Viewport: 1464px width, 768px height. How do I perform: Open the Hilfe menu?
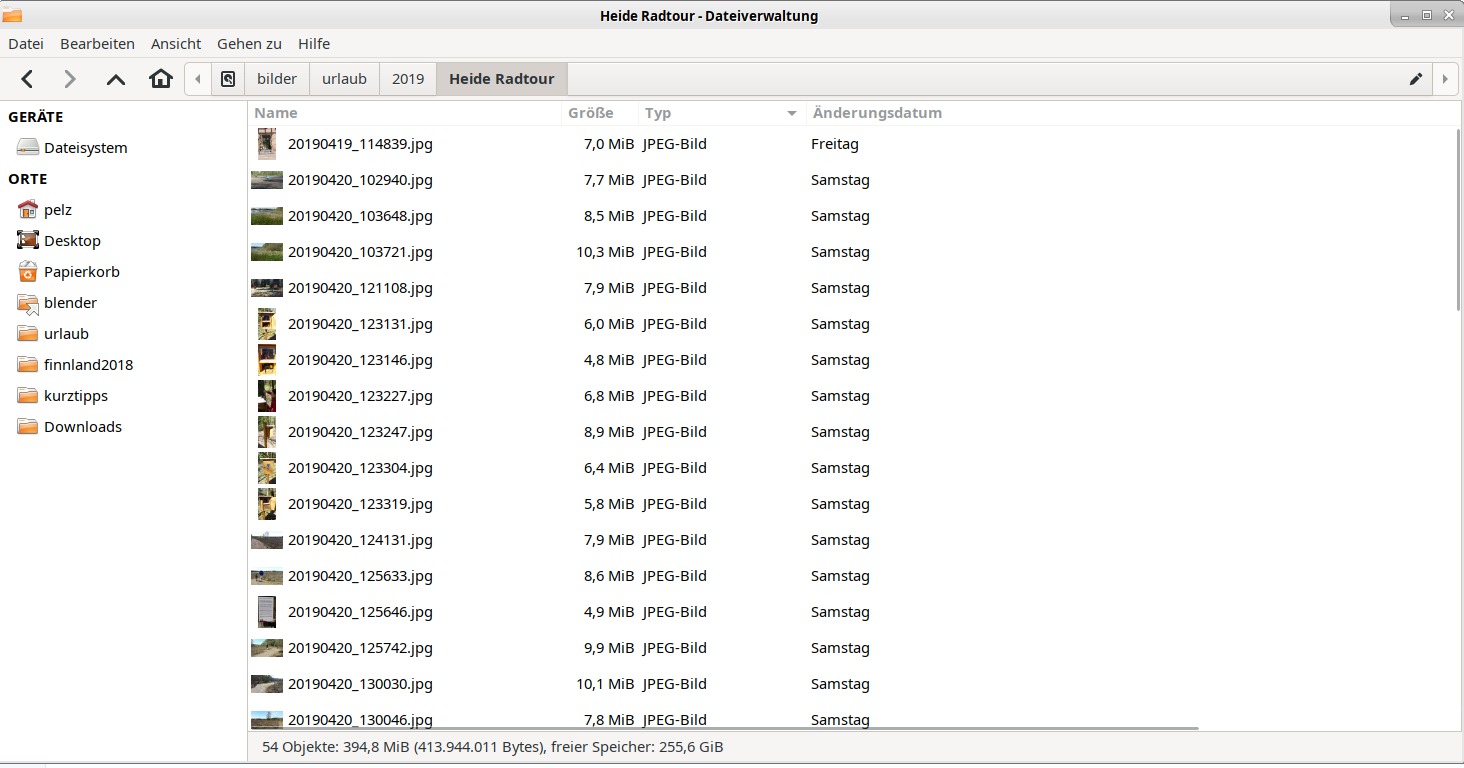click(314, 44)
